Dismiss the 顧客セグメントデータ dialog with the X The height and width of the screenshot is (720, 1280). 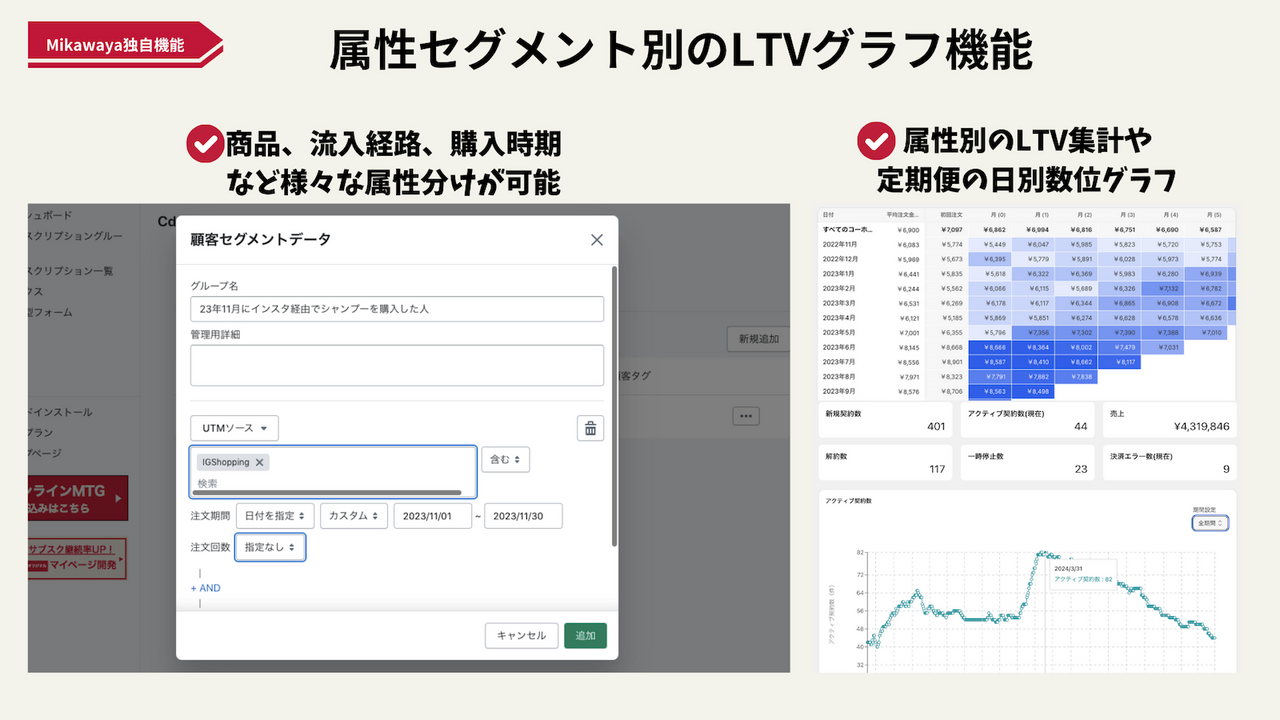pos(597,239)
